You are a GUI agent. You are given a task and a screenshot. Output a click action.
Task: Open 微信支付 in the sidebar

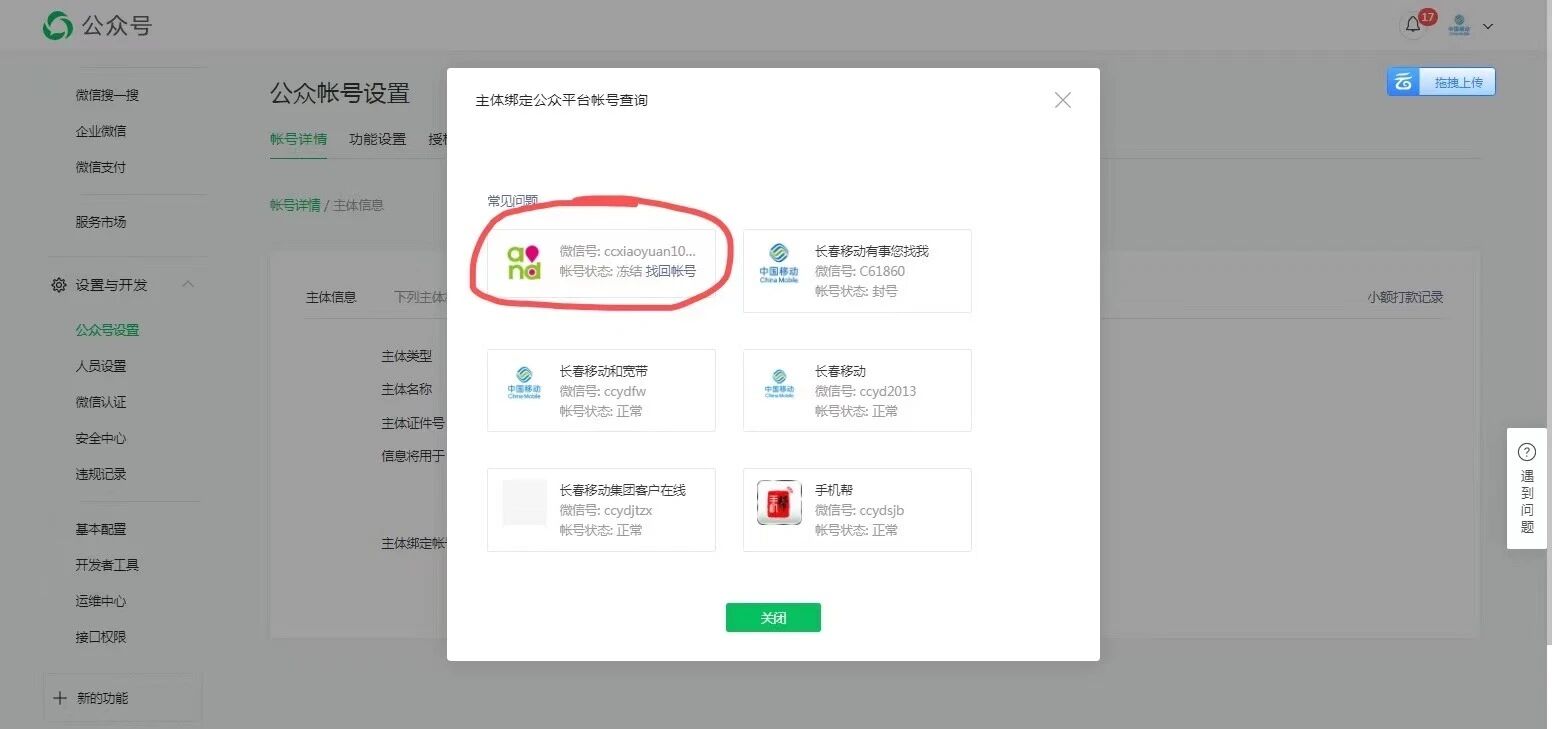pos(101,167)
